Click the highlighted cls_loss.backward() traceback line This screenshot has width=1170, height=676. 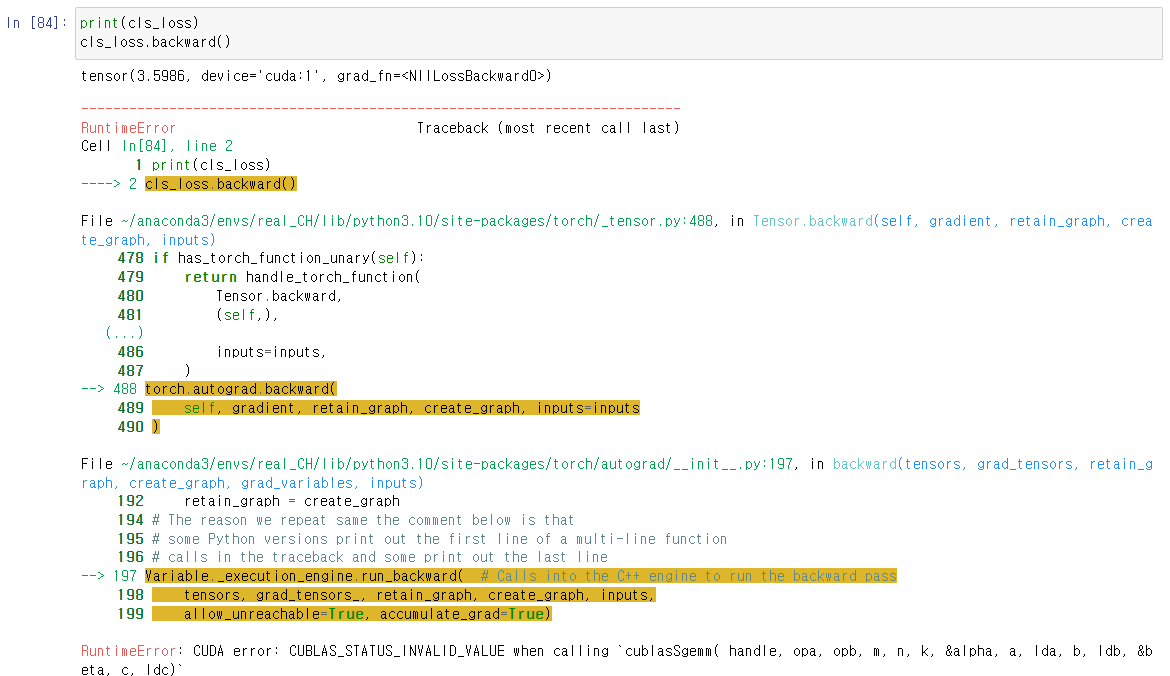pyautogui.click(x=221, y=184)
